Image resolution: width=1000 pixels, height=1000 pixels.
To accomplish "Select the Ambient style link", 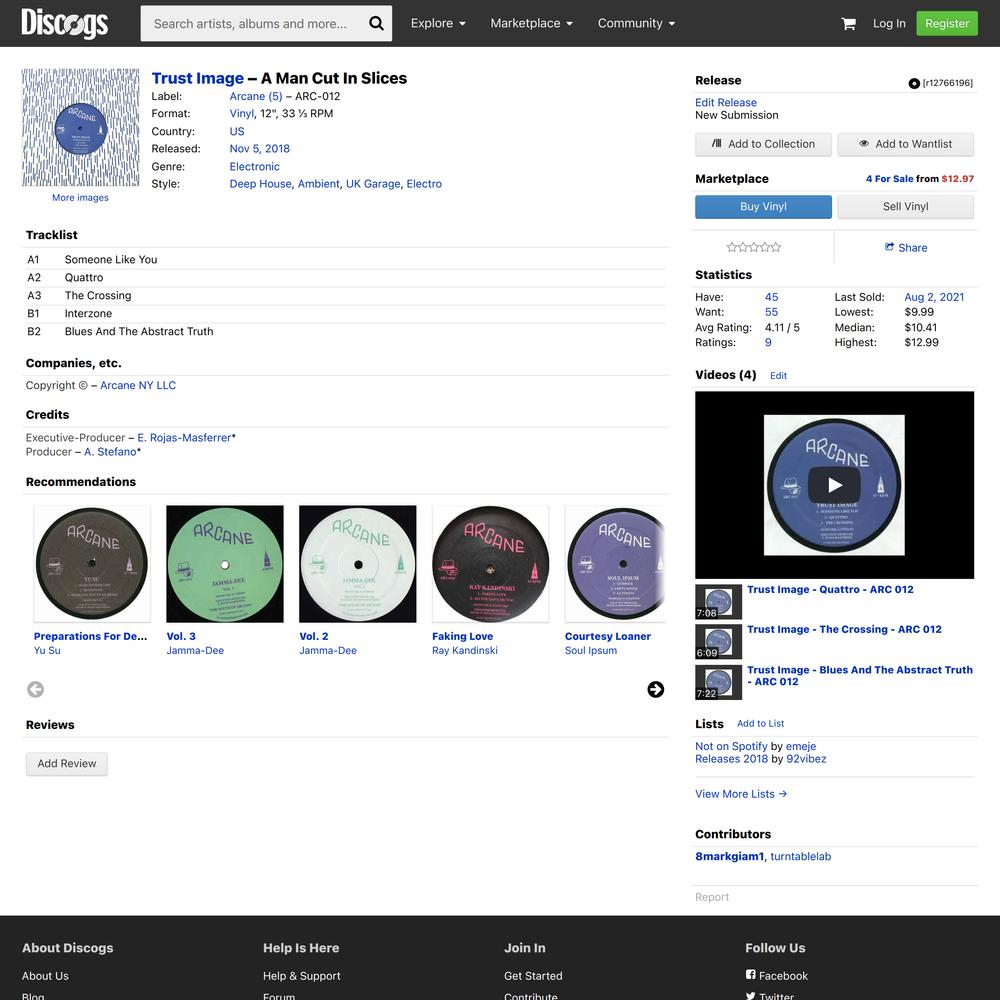I will tap(318, 184).
